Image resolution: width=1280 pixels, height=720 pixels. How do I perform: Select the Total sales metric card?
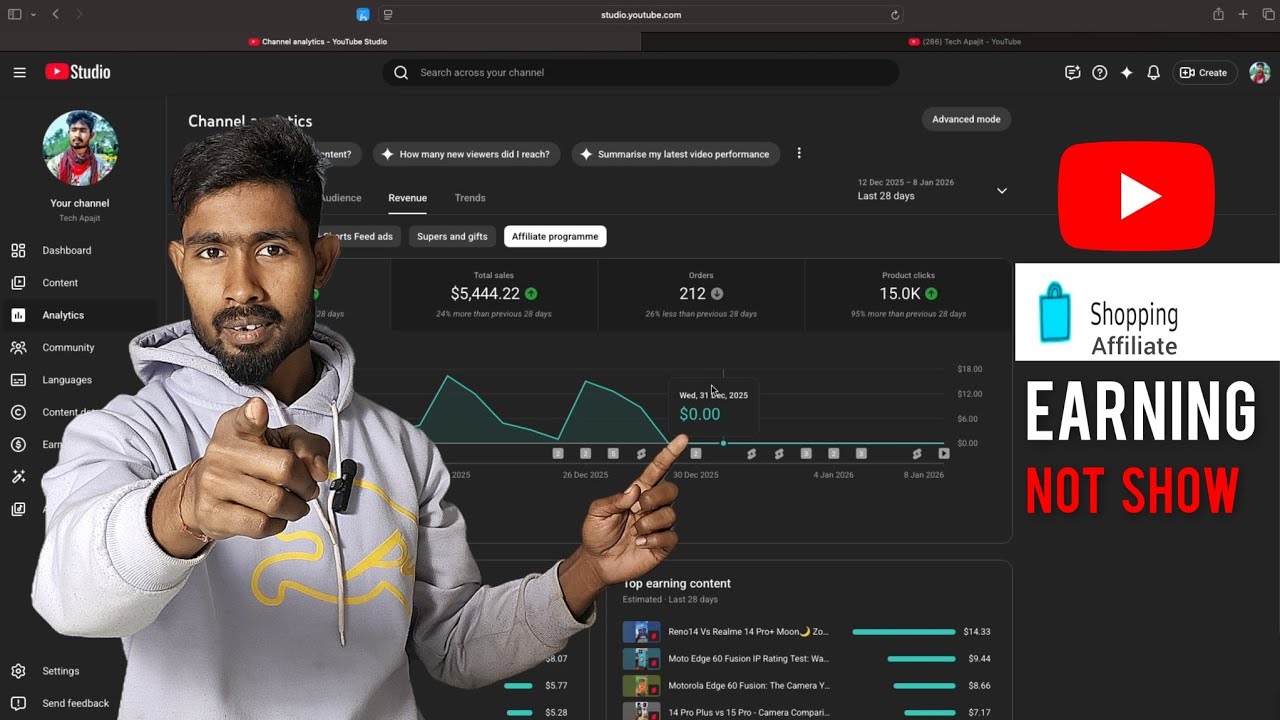tap(494, 295)
